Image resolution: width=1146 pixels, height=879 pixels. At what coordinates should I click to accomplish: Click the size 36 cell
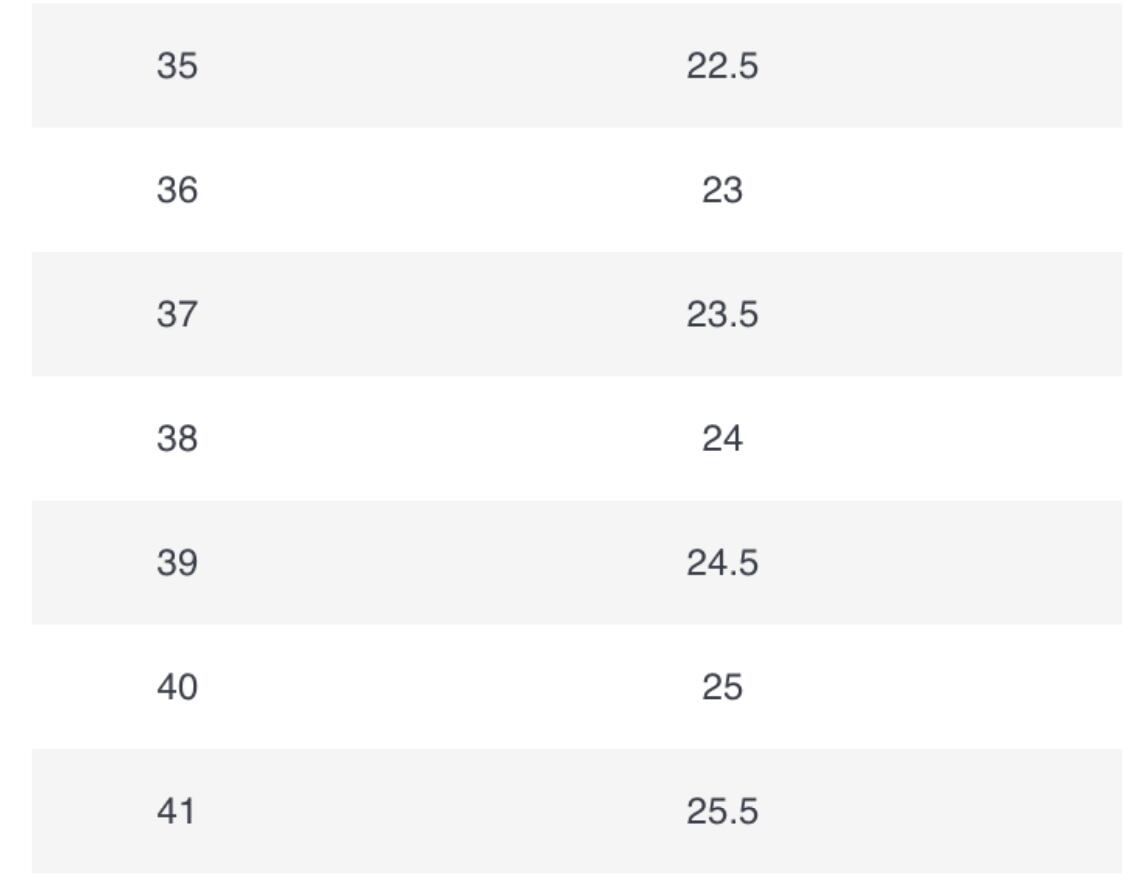click(x=177, y=190)
